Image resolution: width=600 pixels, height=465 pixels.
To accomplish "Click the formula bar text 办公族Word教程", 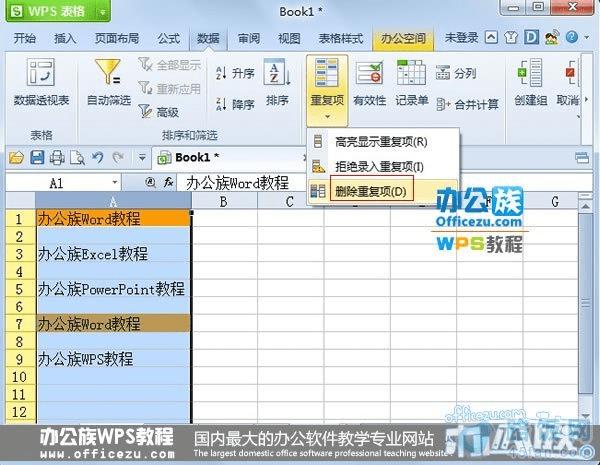I will tap(237, 183).
